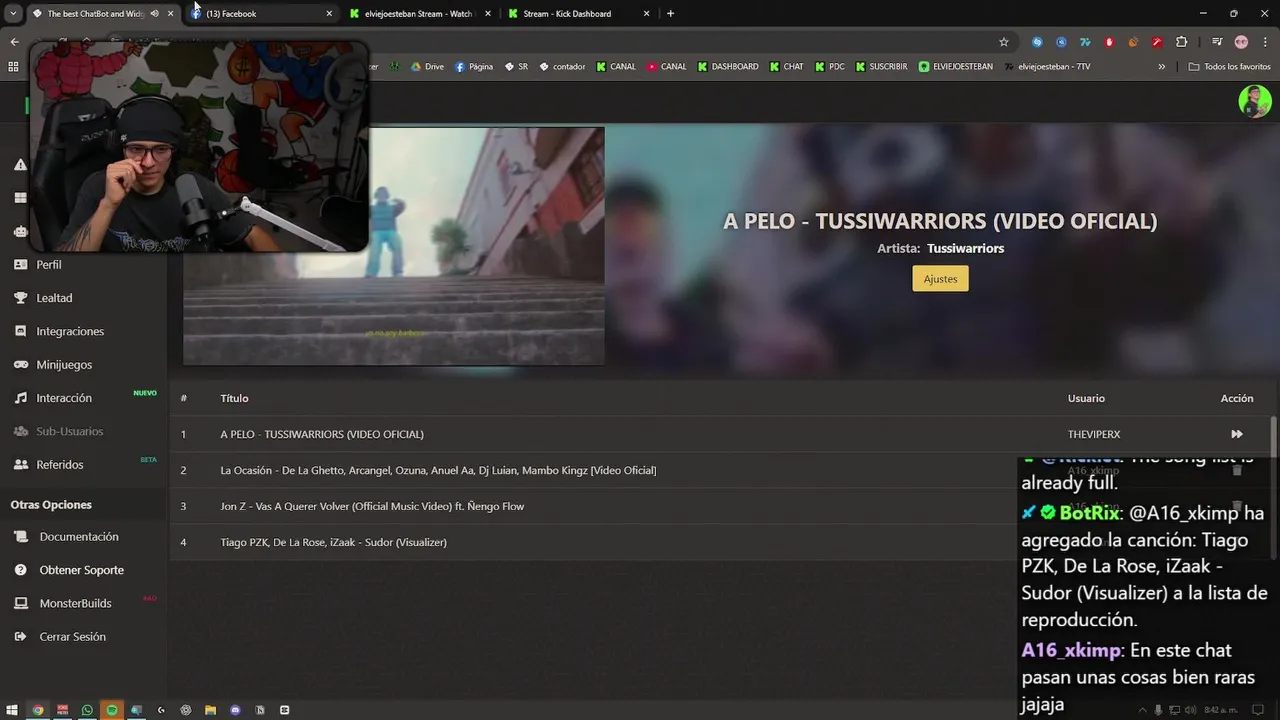Close the Kick Dashboard tab
The height and width of the screenshot is (720, 1280).
pyautogui.click(x=646, y=14)
